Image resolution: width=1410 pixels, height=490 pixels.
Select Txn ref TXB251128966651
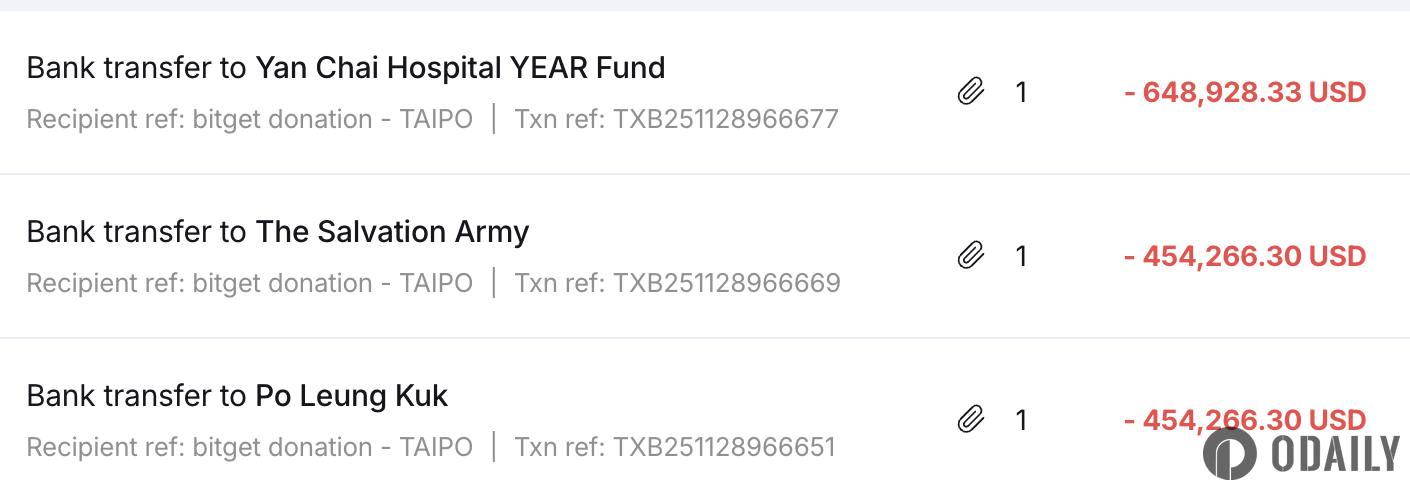[675, 447]
